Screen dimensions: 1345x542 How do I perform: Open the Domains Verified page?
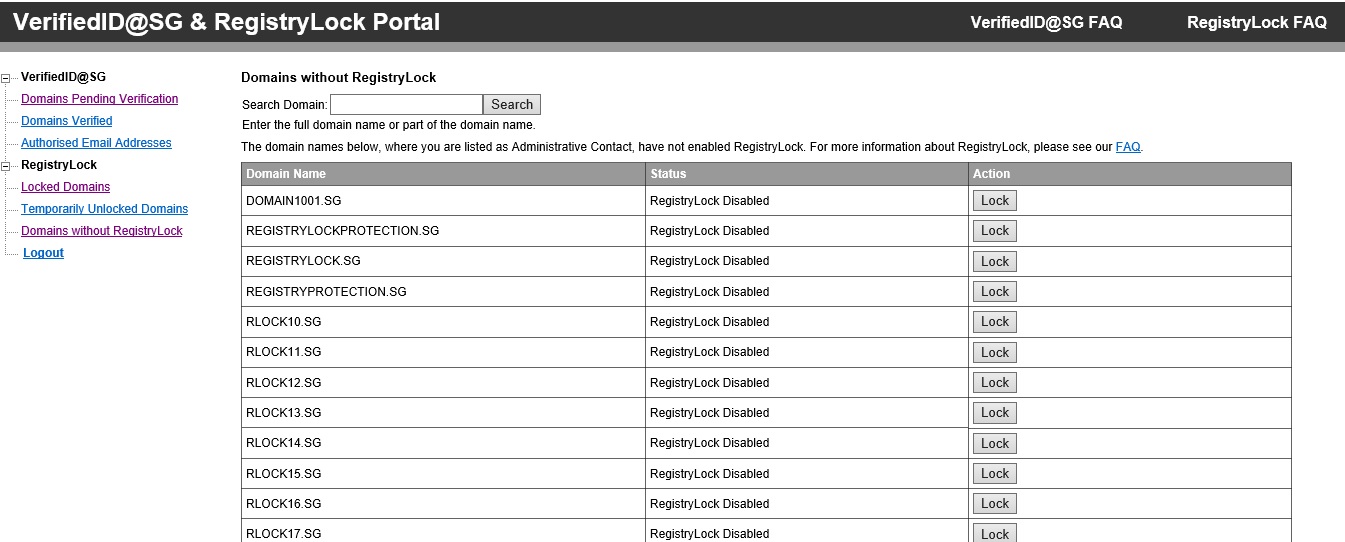pos(66,121)
